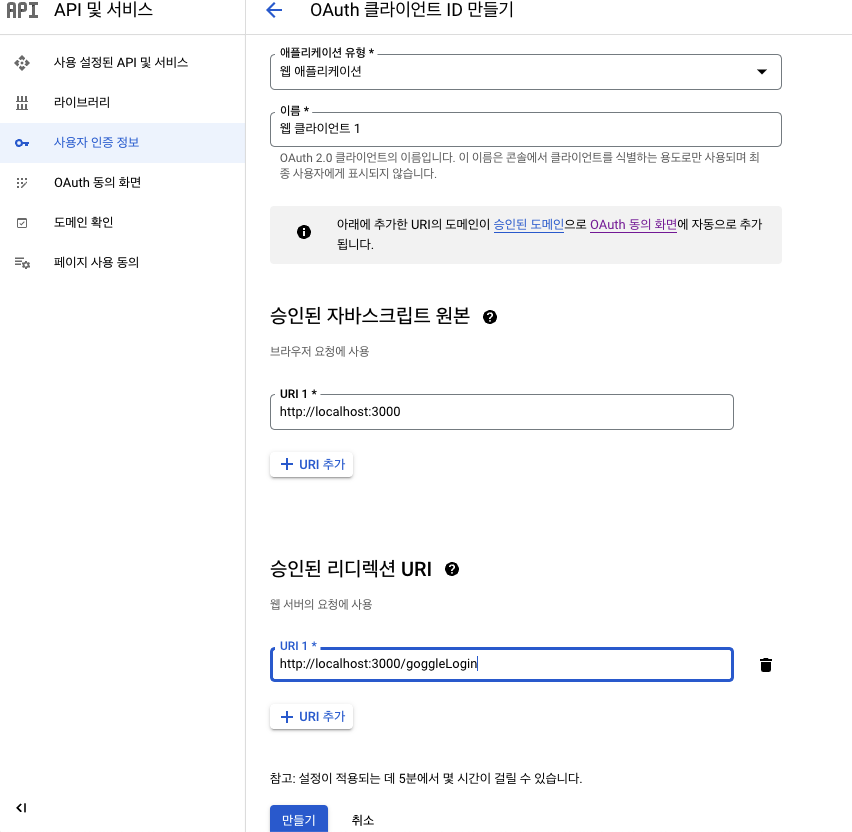
Task: Click the key icon for credentials
Action: click(x=22, y=143)
